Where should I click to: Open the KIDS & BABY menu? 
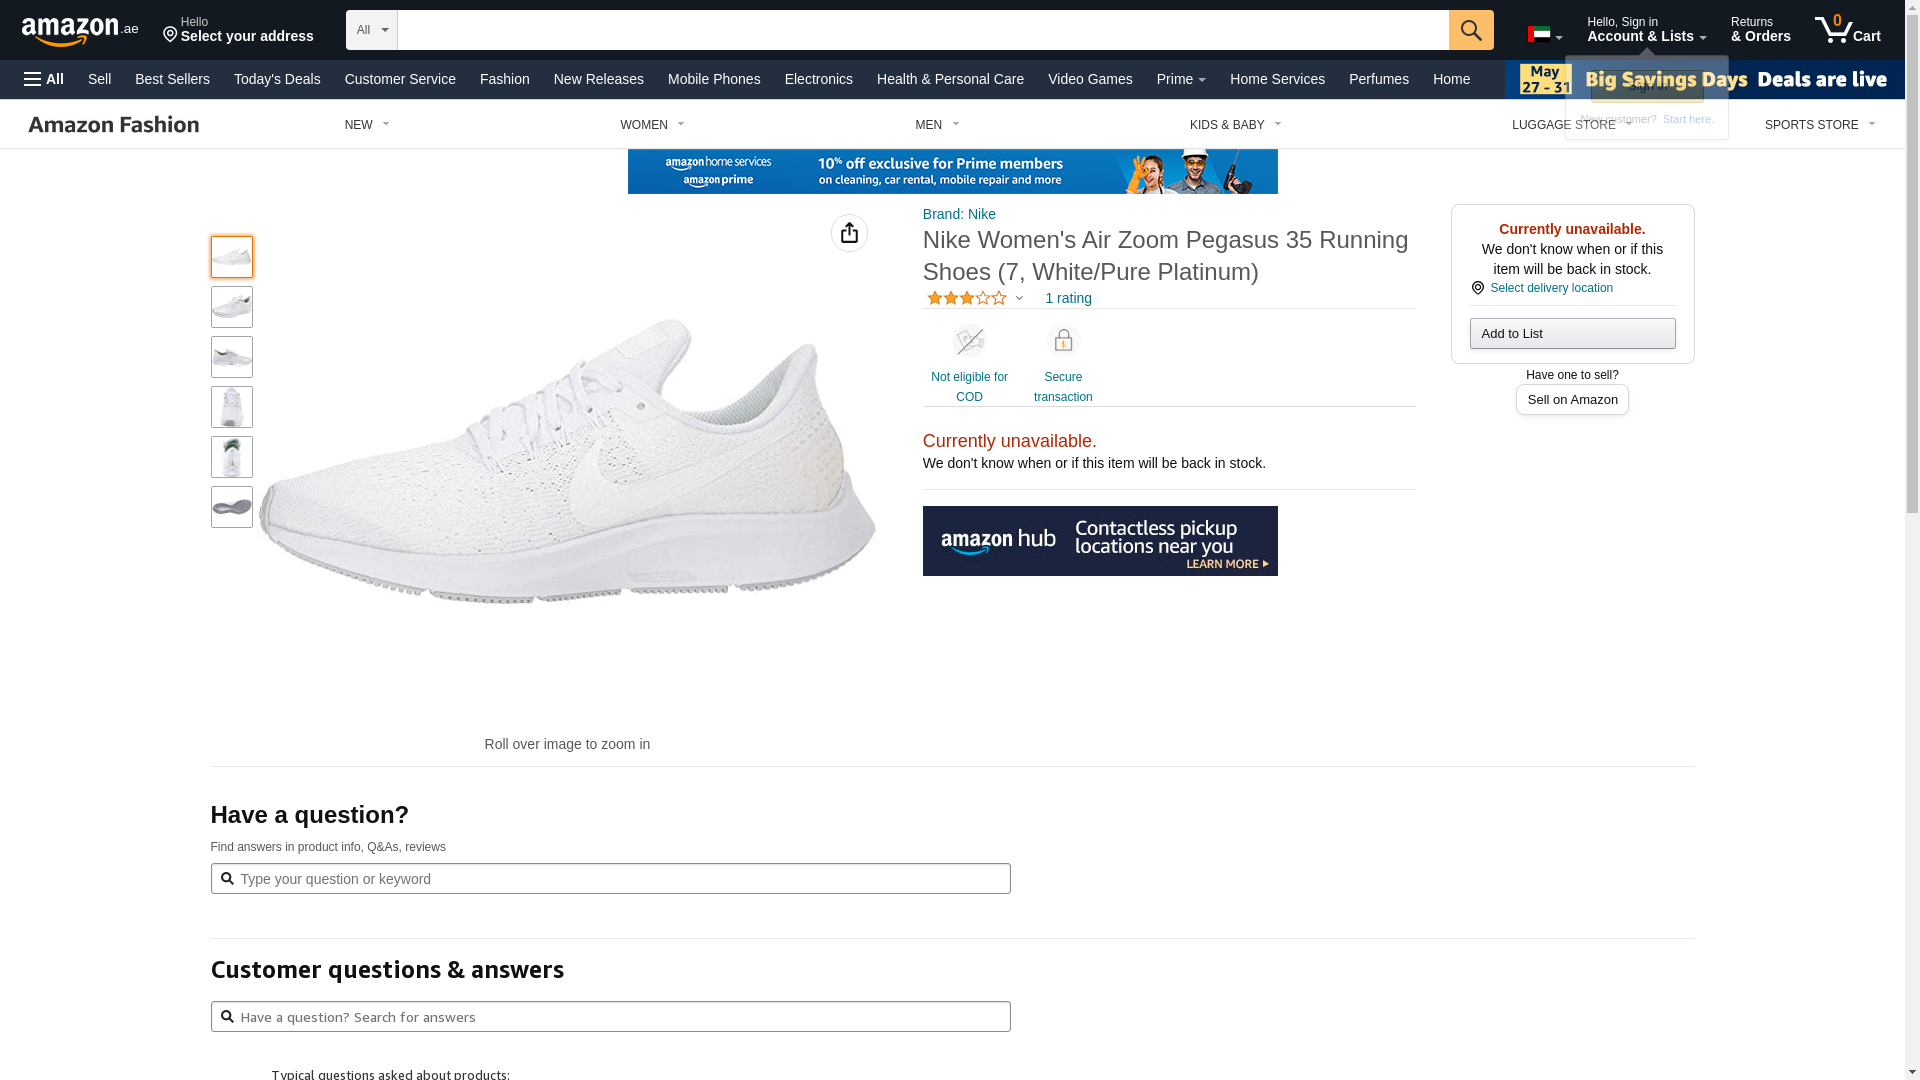coord(1235,125)
